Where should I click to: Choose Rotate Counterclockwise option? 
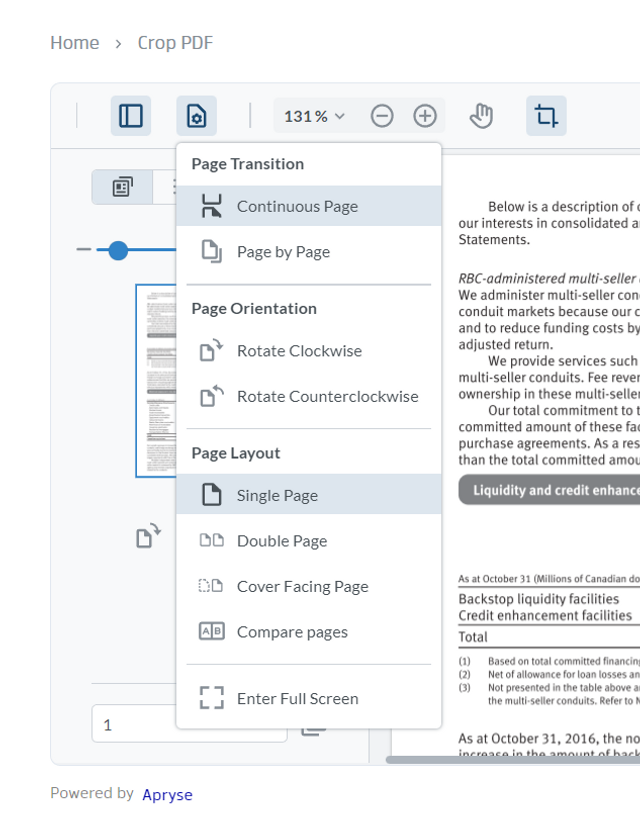point(309,396)
